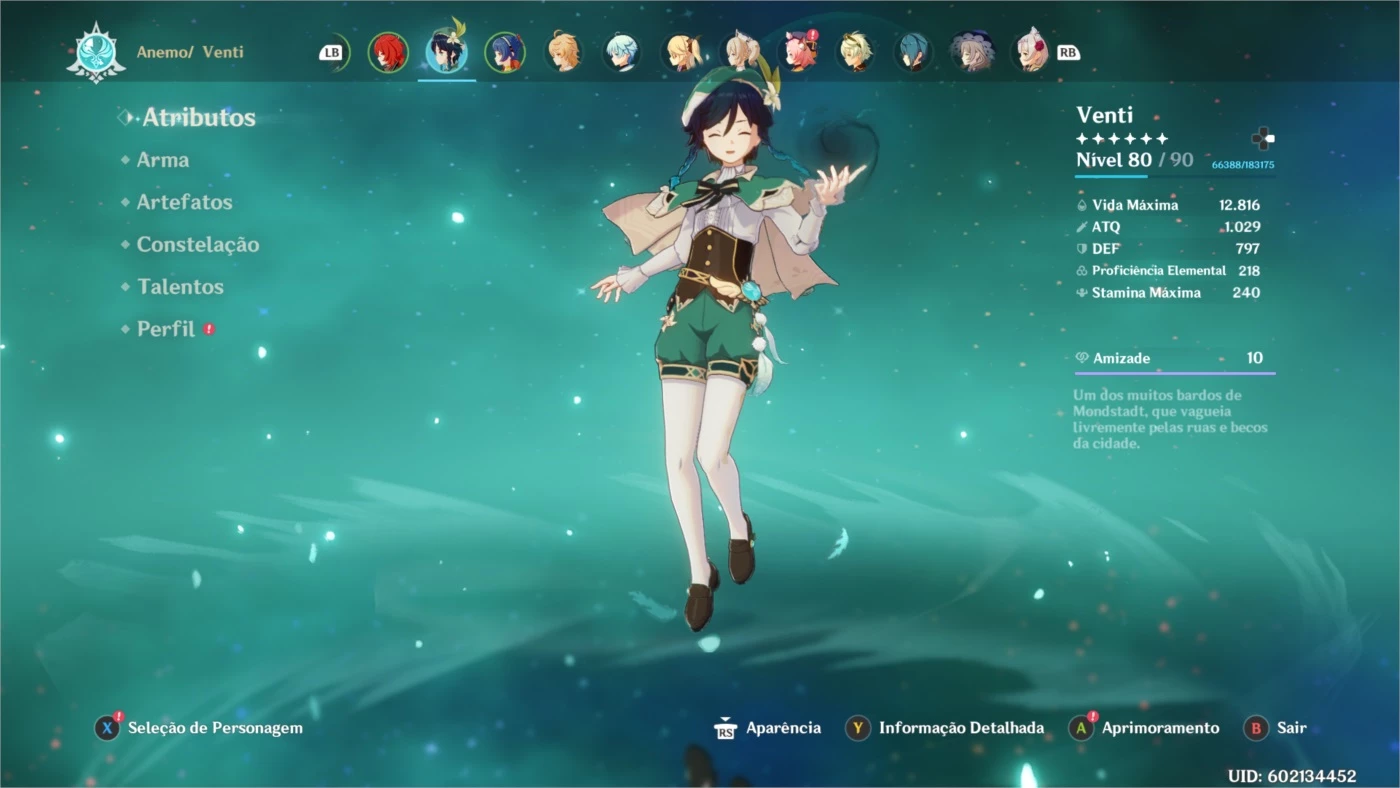Select the pale-blonde portrait with green-tinted hair
Image resolution: width=1400 pixels, height=788 pixels.
pos(855,52)
